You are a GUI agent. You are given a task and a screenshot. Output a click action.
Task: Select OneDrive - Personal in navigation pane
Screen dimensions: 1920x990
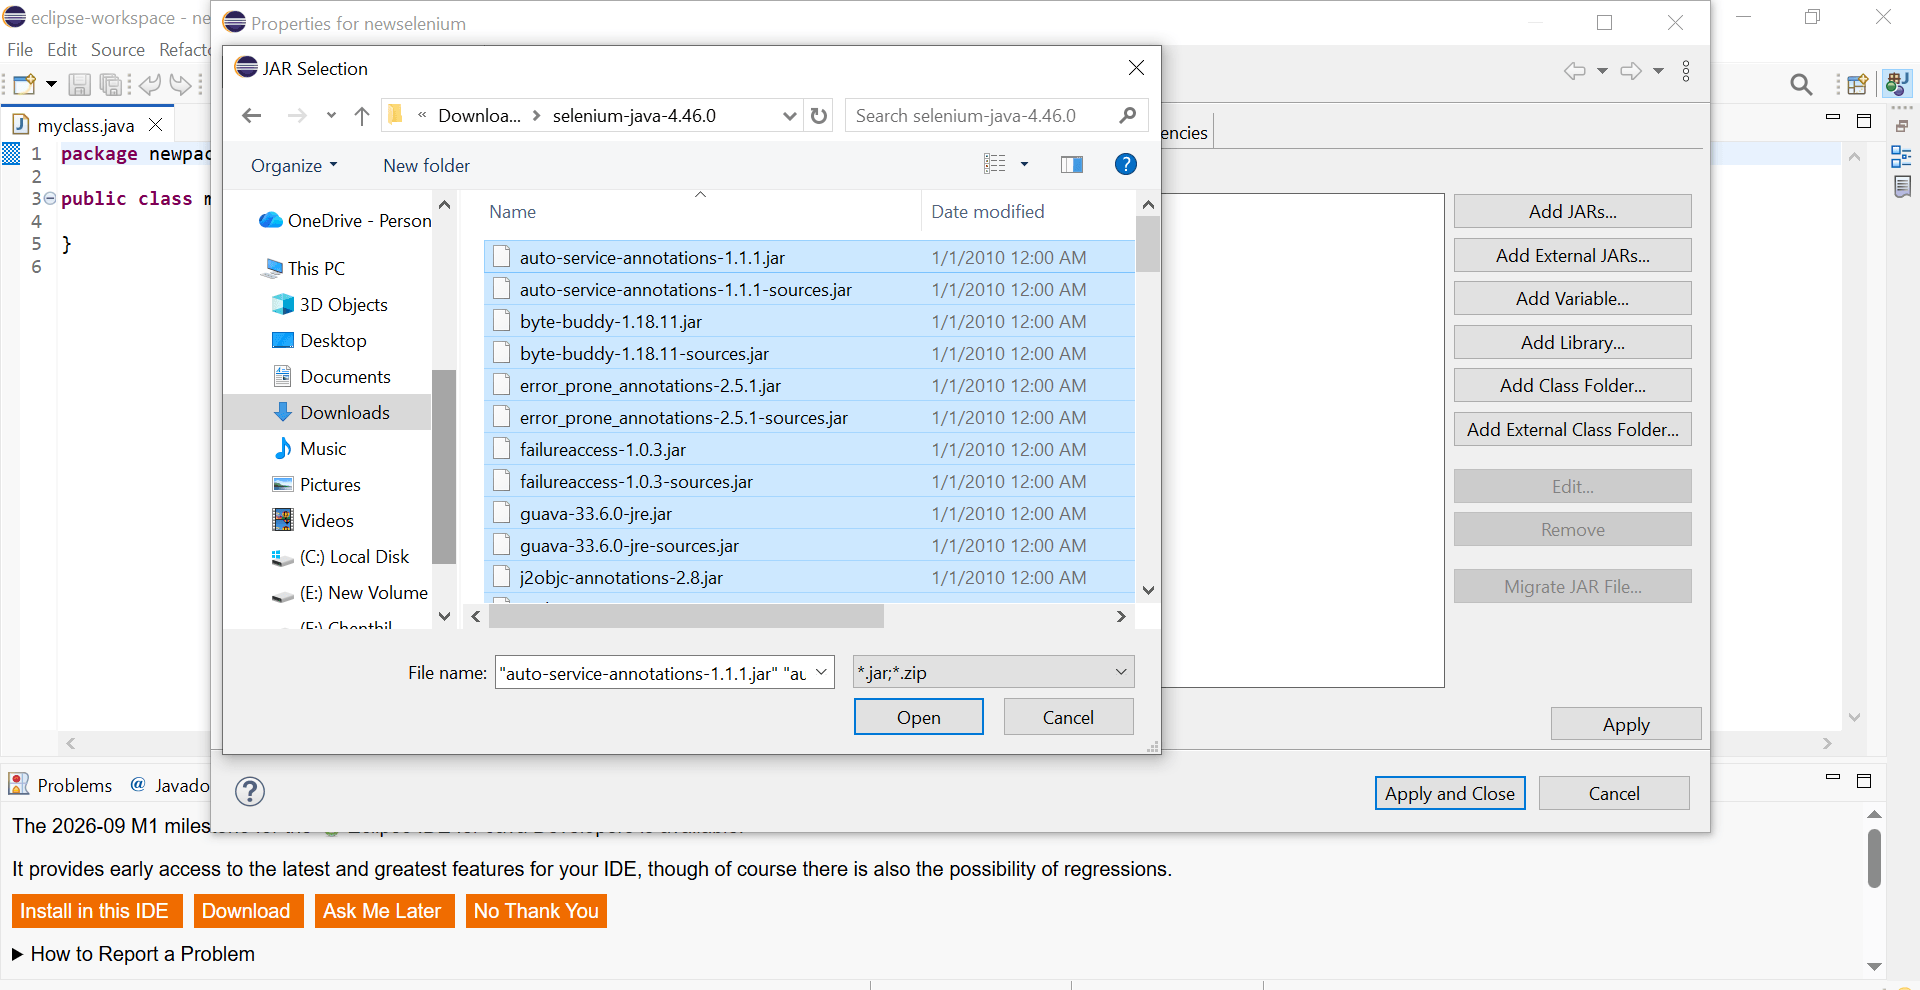click(345, 221)
